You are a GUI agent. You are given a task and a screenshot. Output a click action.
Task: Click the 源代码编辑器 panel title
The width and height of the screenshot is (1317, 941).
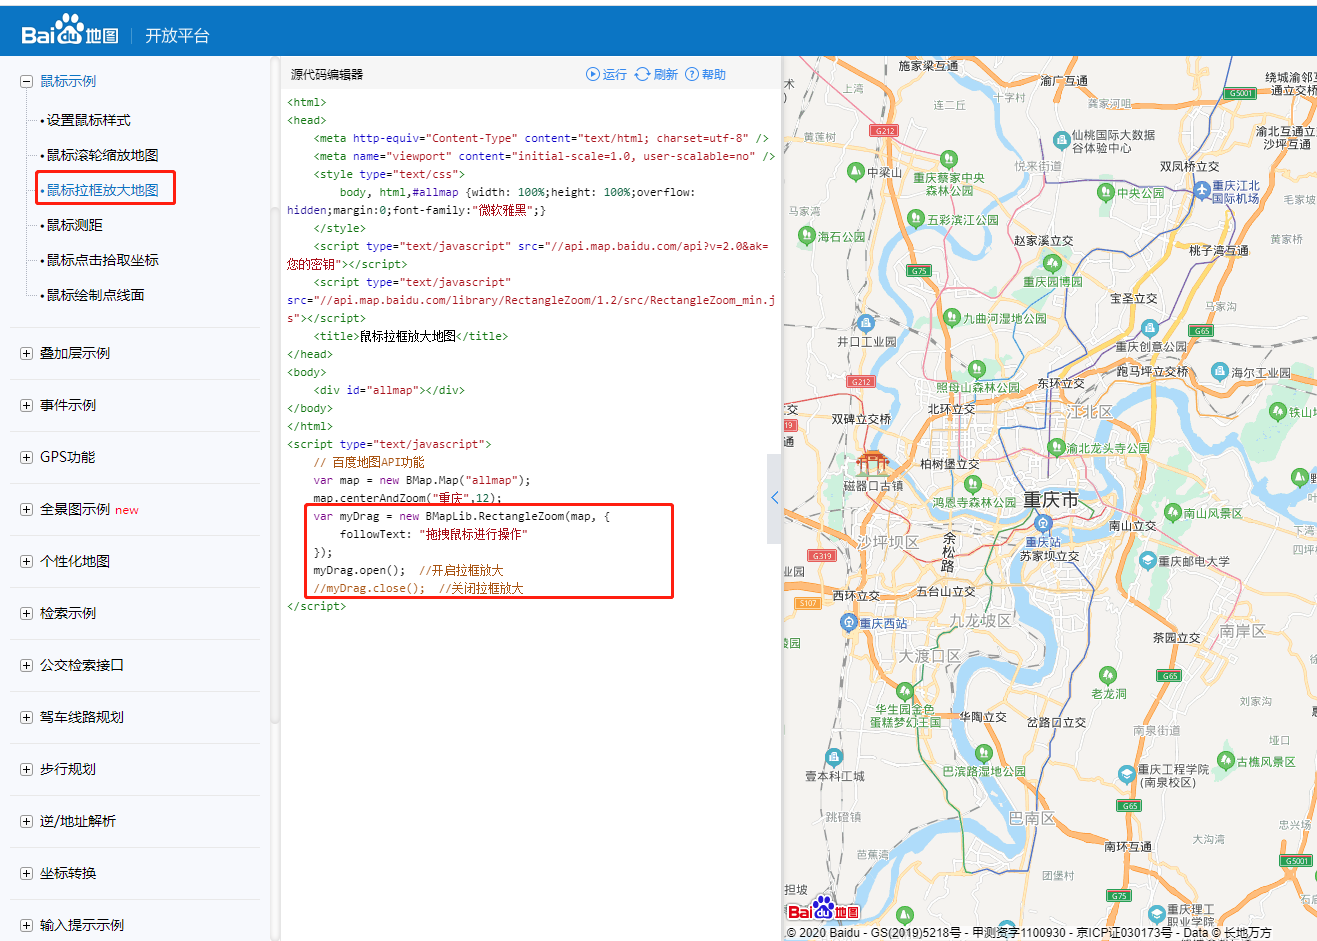[x=327, y=74]
